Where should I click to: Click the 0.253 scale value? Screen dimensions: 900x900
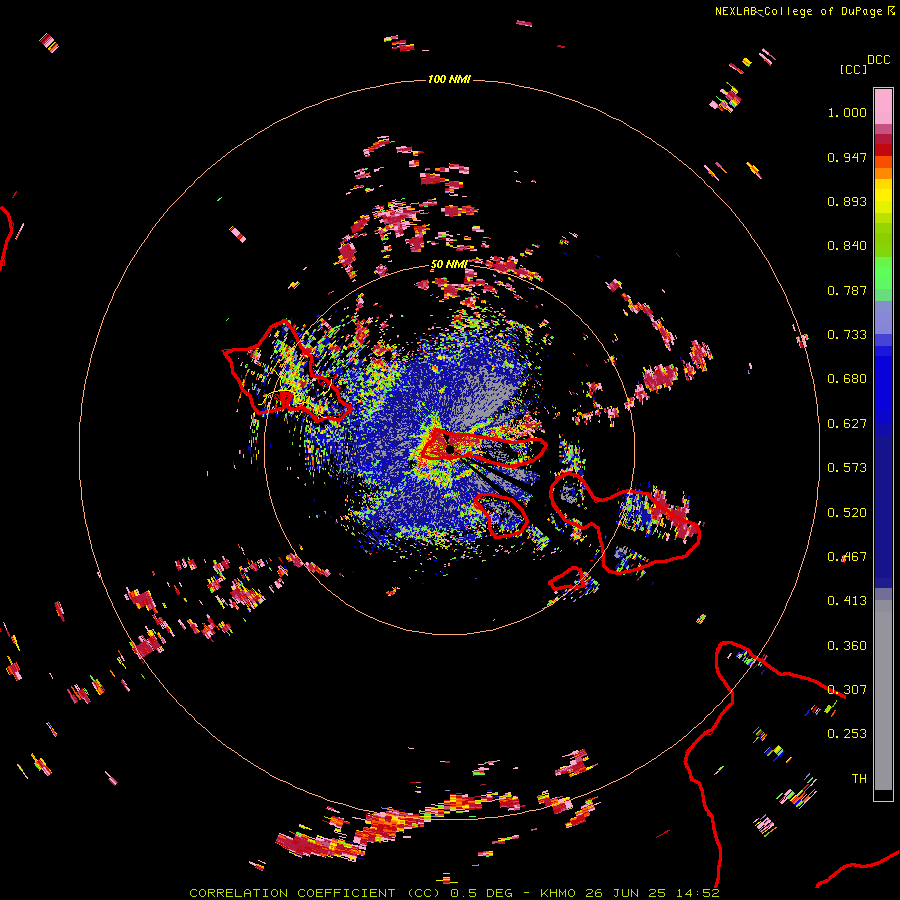[x=847, y=734]
